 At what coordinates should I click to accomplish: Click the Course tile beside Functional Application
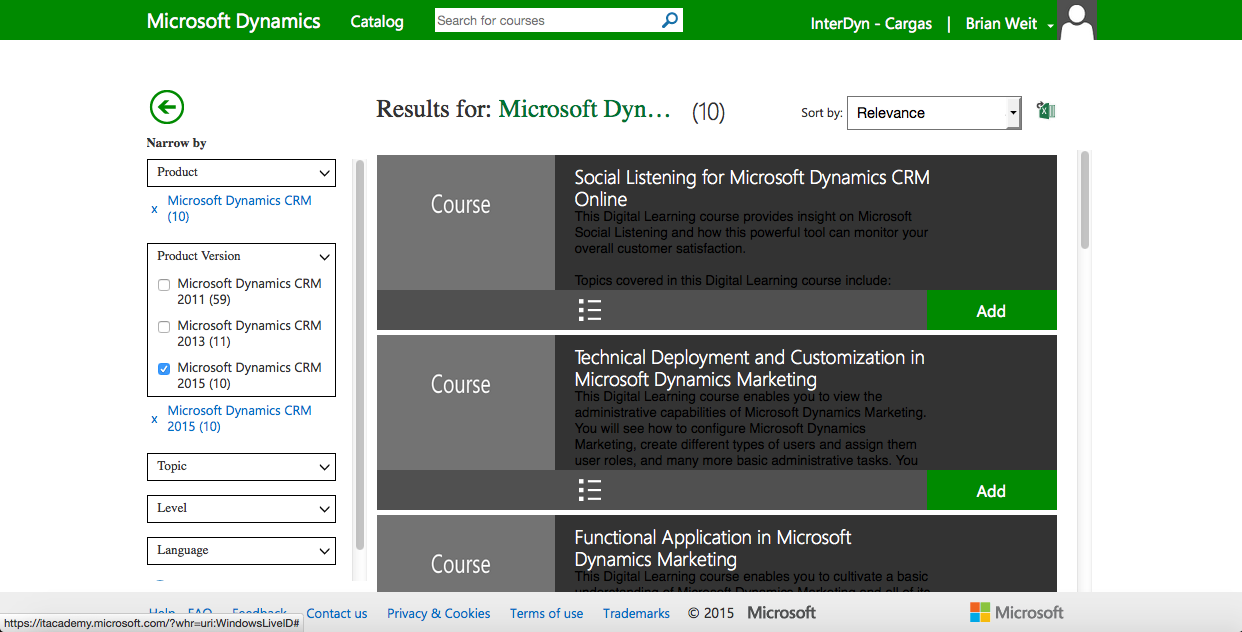pyautogui.click(x=465, y=554)
